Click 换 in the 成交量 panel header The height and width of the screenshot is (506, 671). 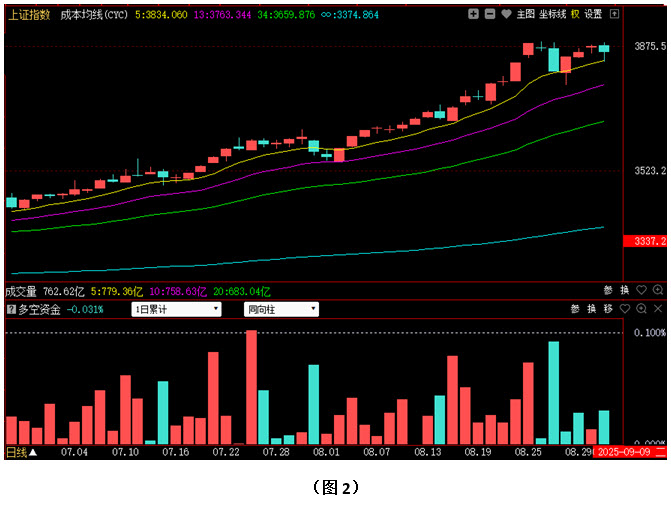pyautogui.click(x=625, y=290)
